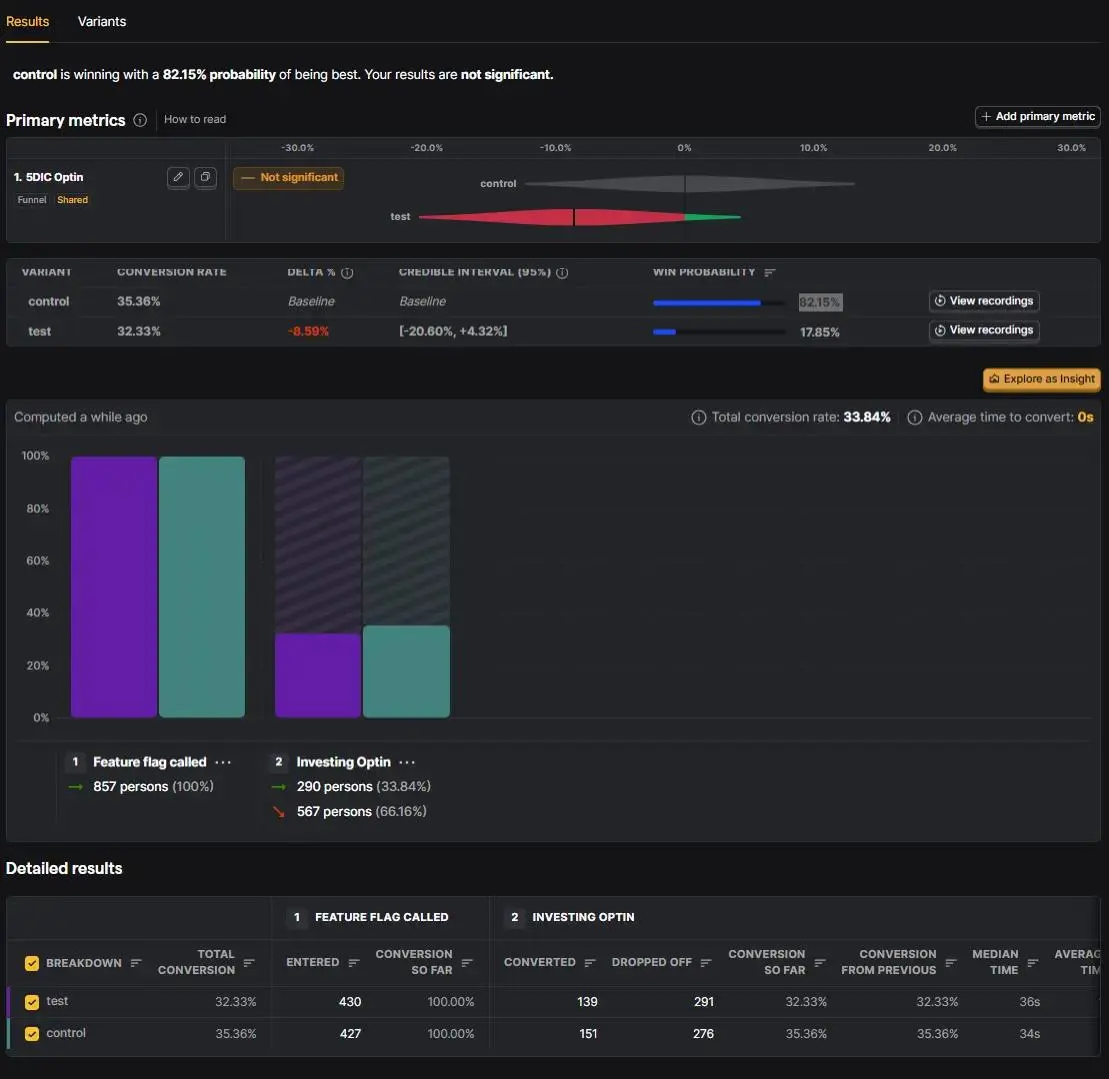Click the info icon next to Primary metrics
This screenshot has width=1109, height=1079.
point(140,120)
